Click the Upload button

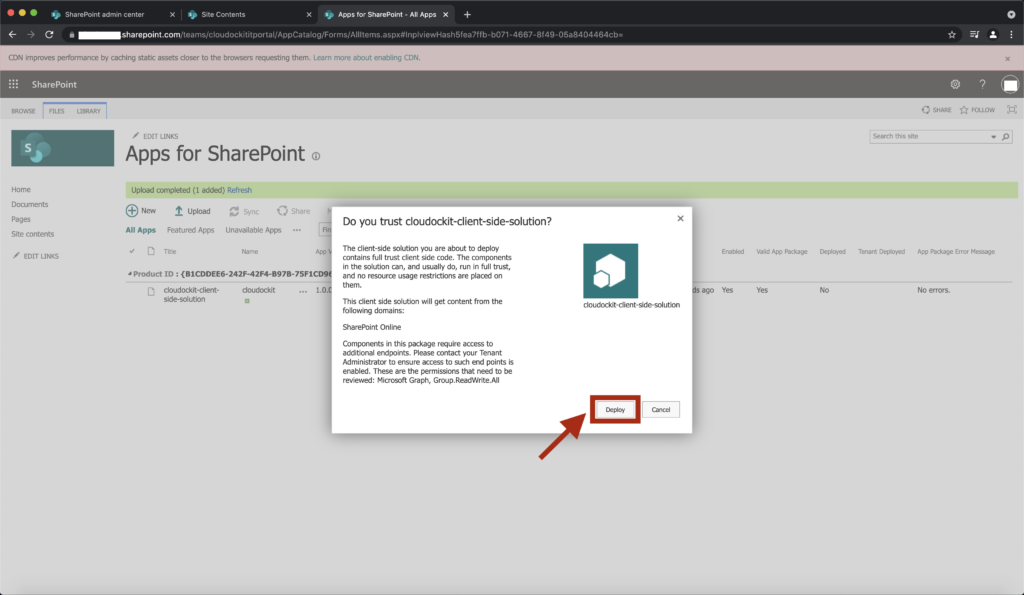pos(192,211)
